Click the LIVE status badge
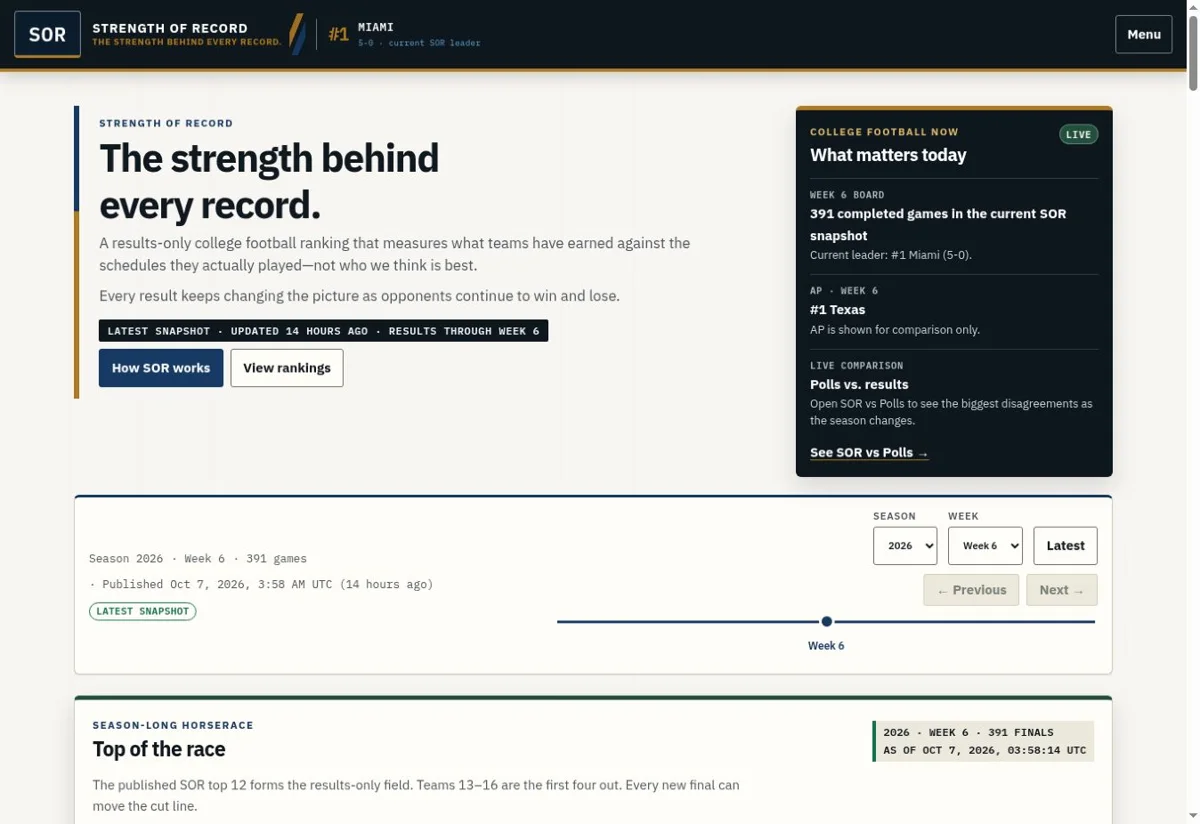The width and height of the screenshot is (1200, 824). coord(1078,134)
